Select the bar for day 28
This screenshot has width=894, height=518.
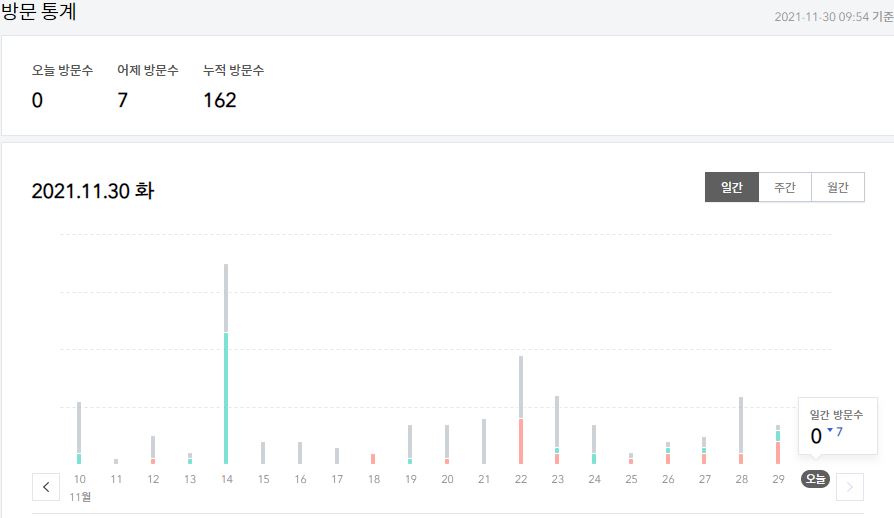click(741, 430)
